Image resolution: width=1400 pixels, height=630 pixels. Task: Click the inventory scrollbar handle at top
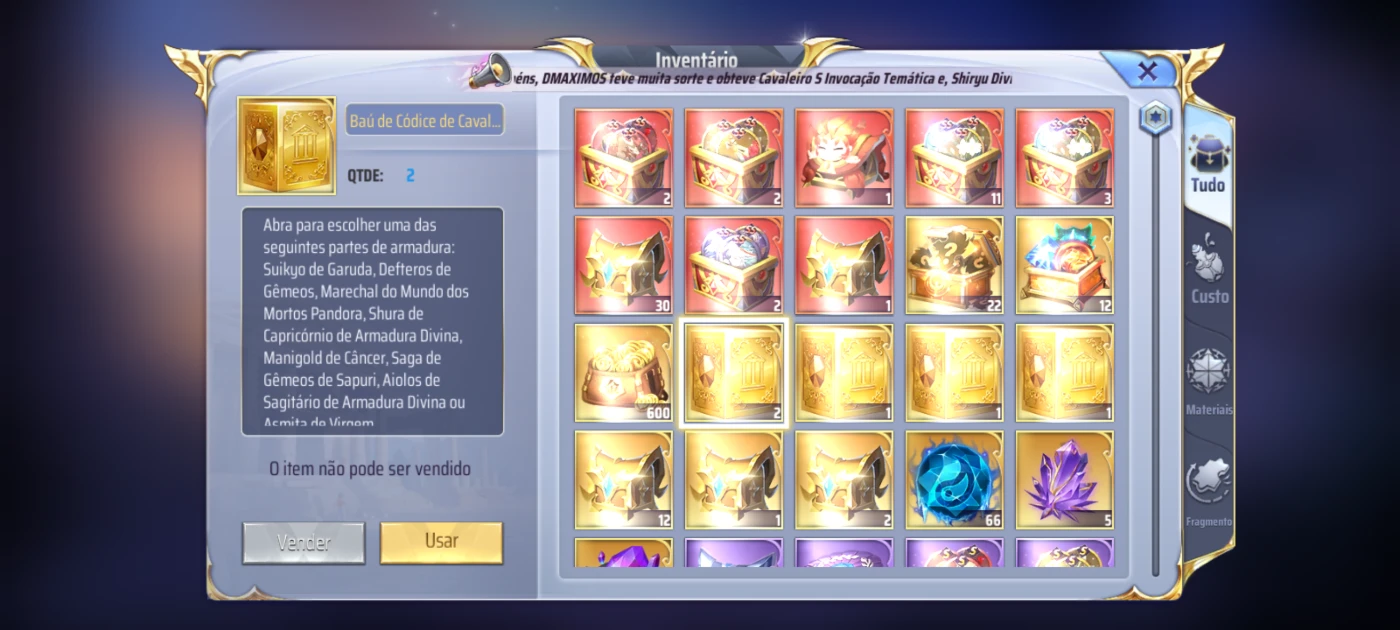(x=1154, y=116)
